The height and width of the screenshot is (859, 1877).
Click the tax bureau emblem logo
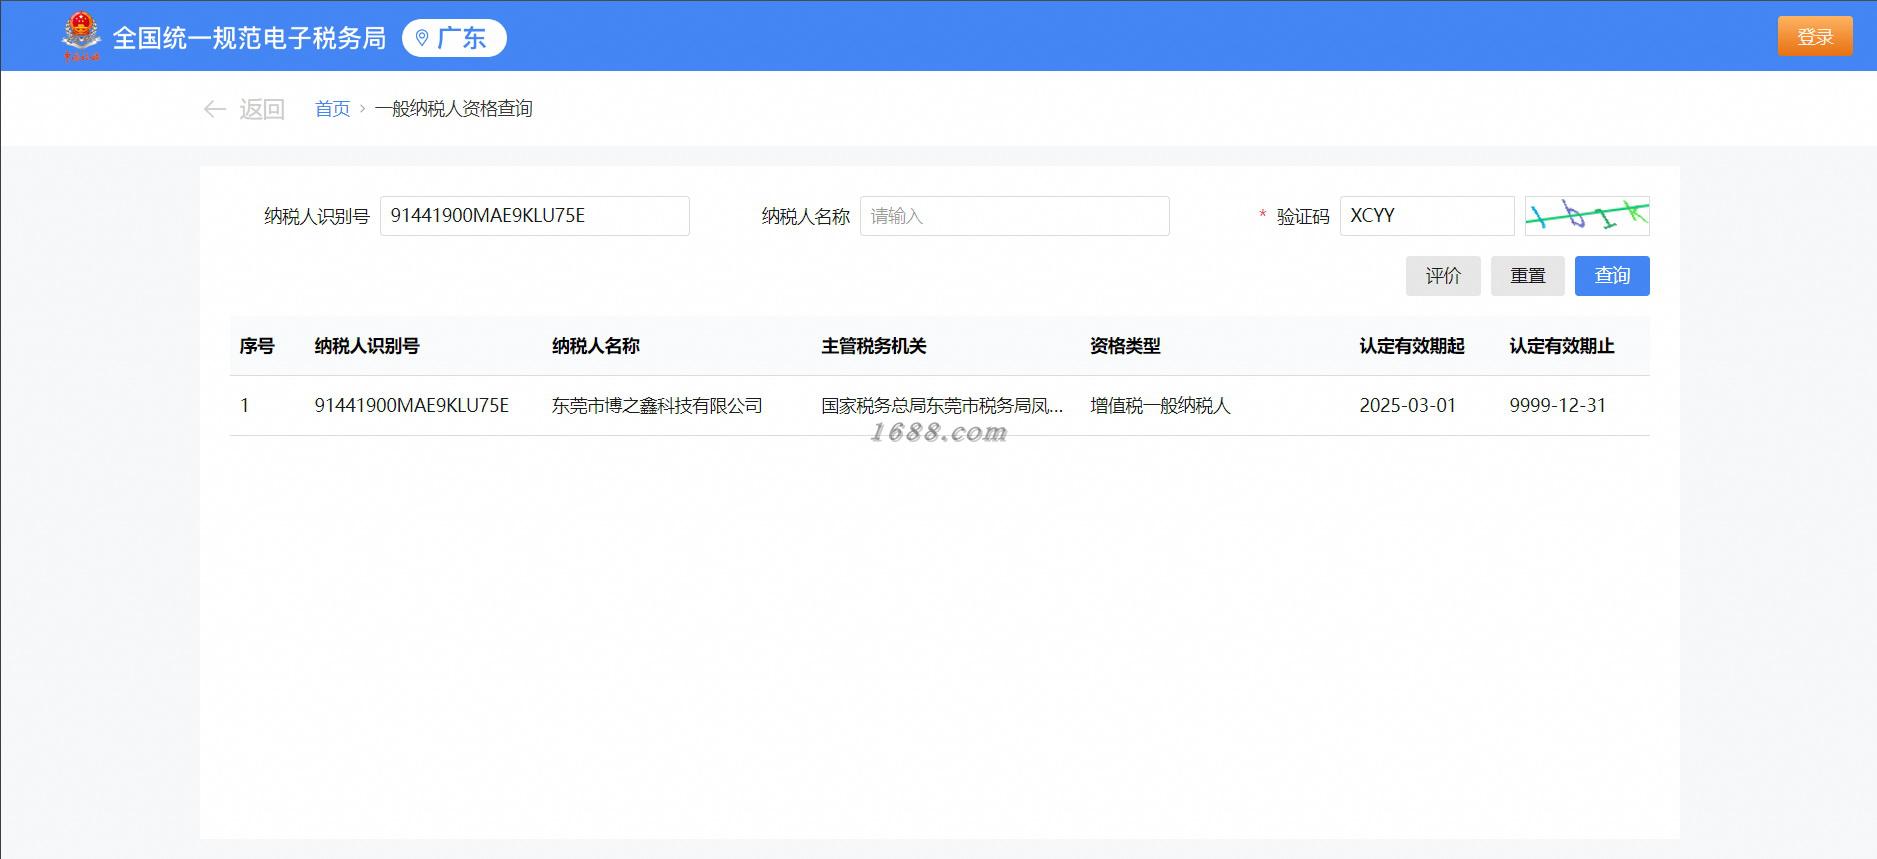(x=81, y=37)
